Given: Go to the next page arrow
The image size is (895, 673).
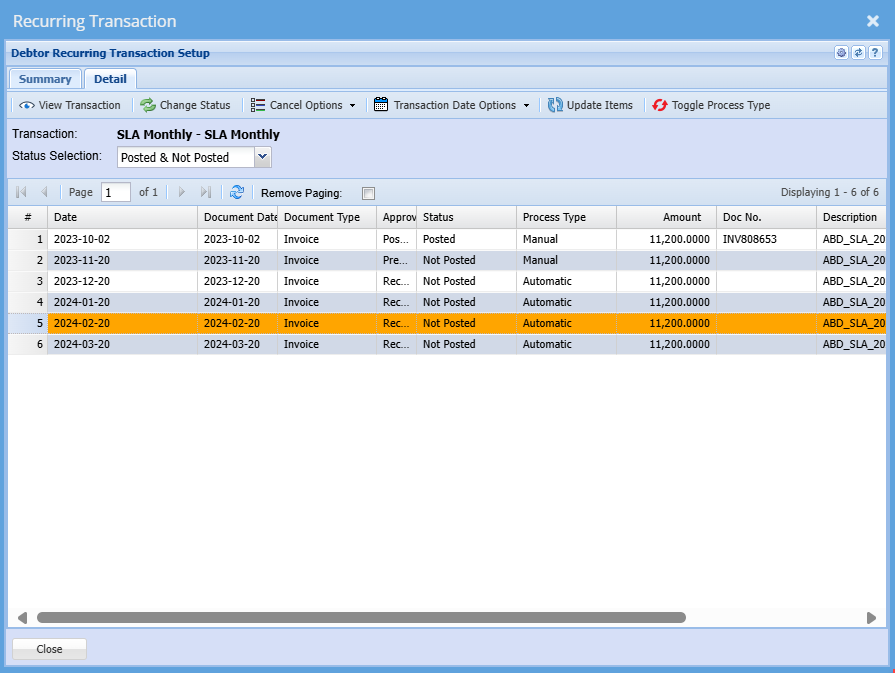Looking at the screenshot, I should click(182, 192).
